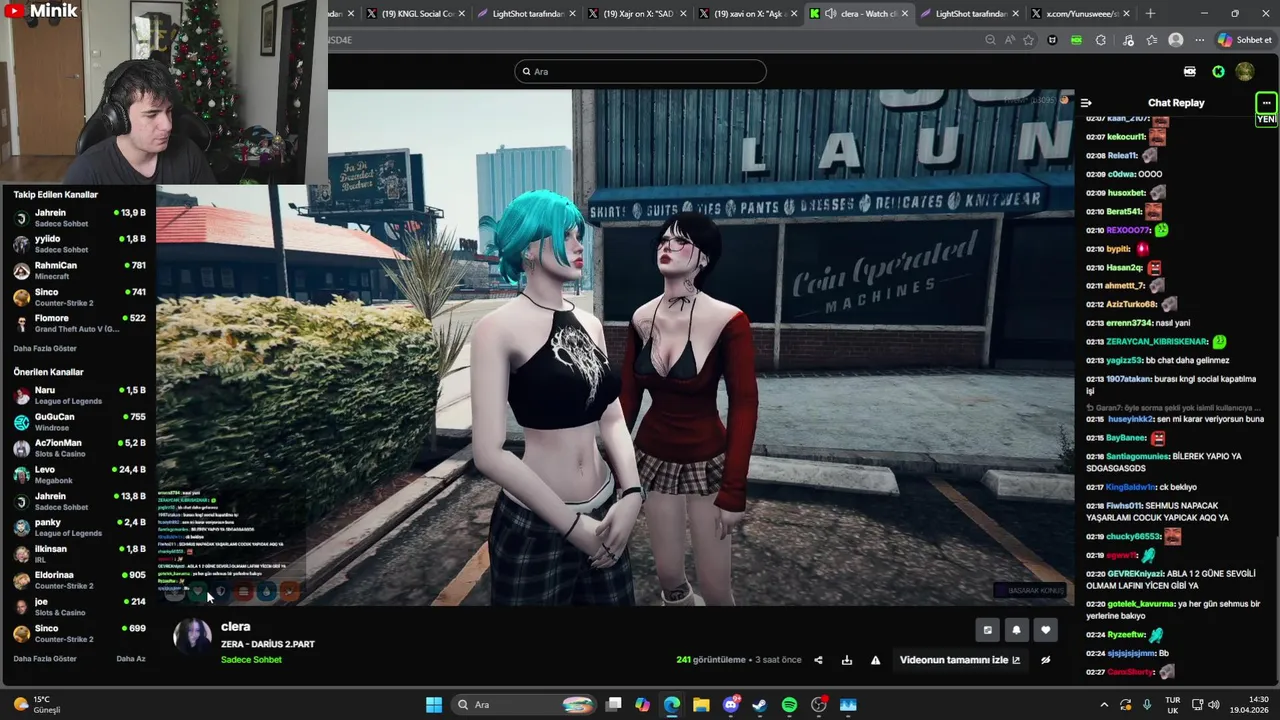Image resolution: width=1280 pixels, height=720 pixels.
Task: Report the clip using the warning triangle
Action: click(876, 660)
